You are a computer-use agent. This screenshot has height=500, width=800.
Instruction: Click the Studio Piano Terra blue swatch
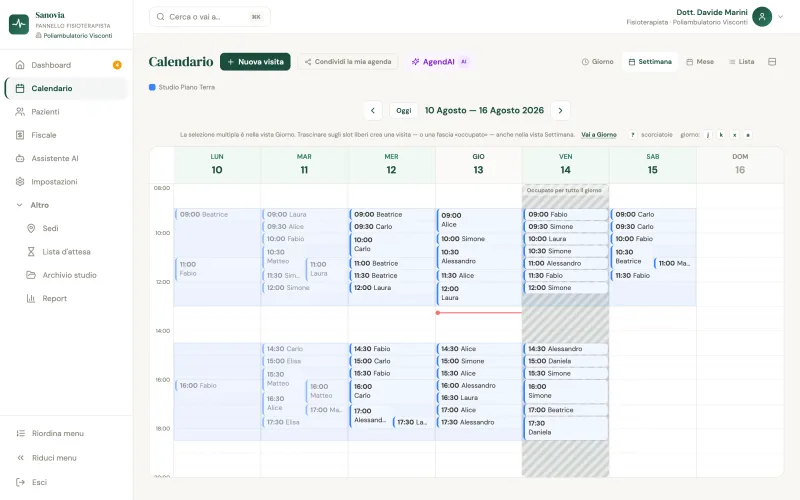(152, 87)
